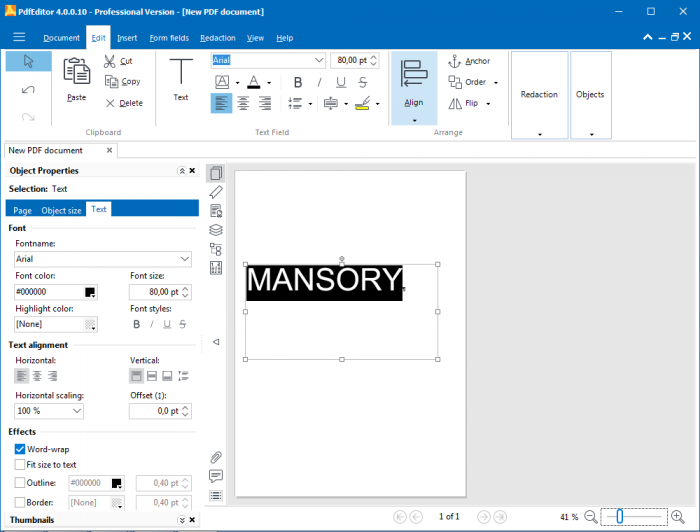
Task: Enable the Outline checkbox
Action: [x=20, y=482]
